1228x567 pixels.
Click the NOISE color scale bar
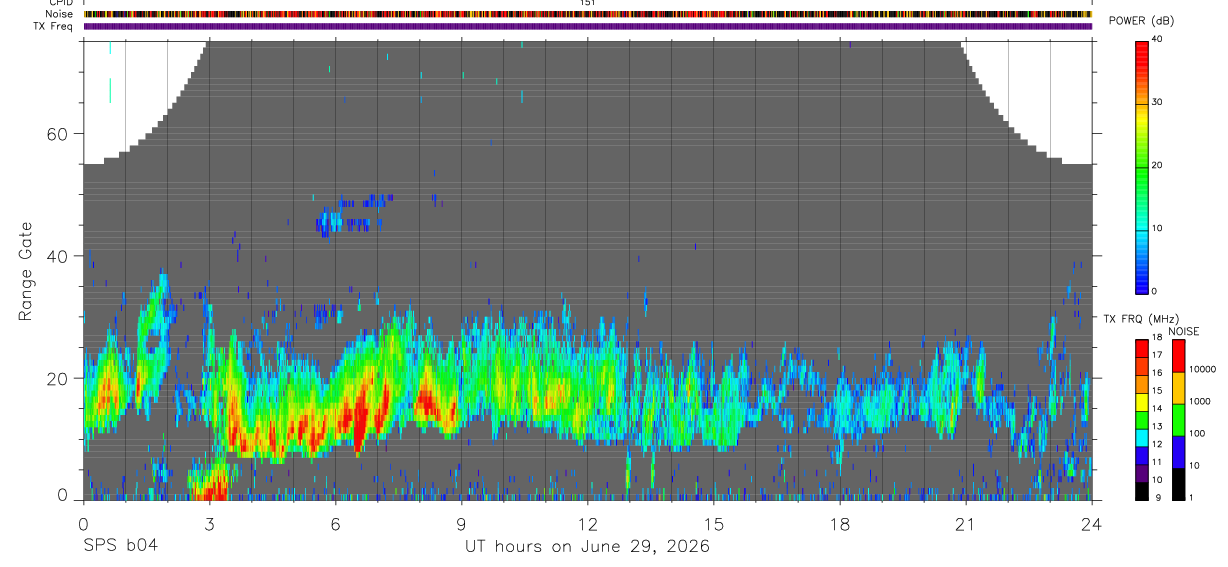pyautogui.click(x=1177, y=419)
